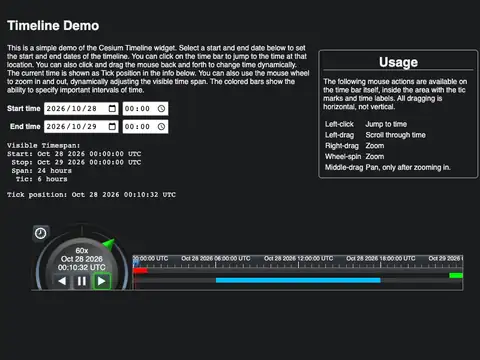Open calendar picker for End time date
Screen dimensions: 480x360
coord(112,126)
